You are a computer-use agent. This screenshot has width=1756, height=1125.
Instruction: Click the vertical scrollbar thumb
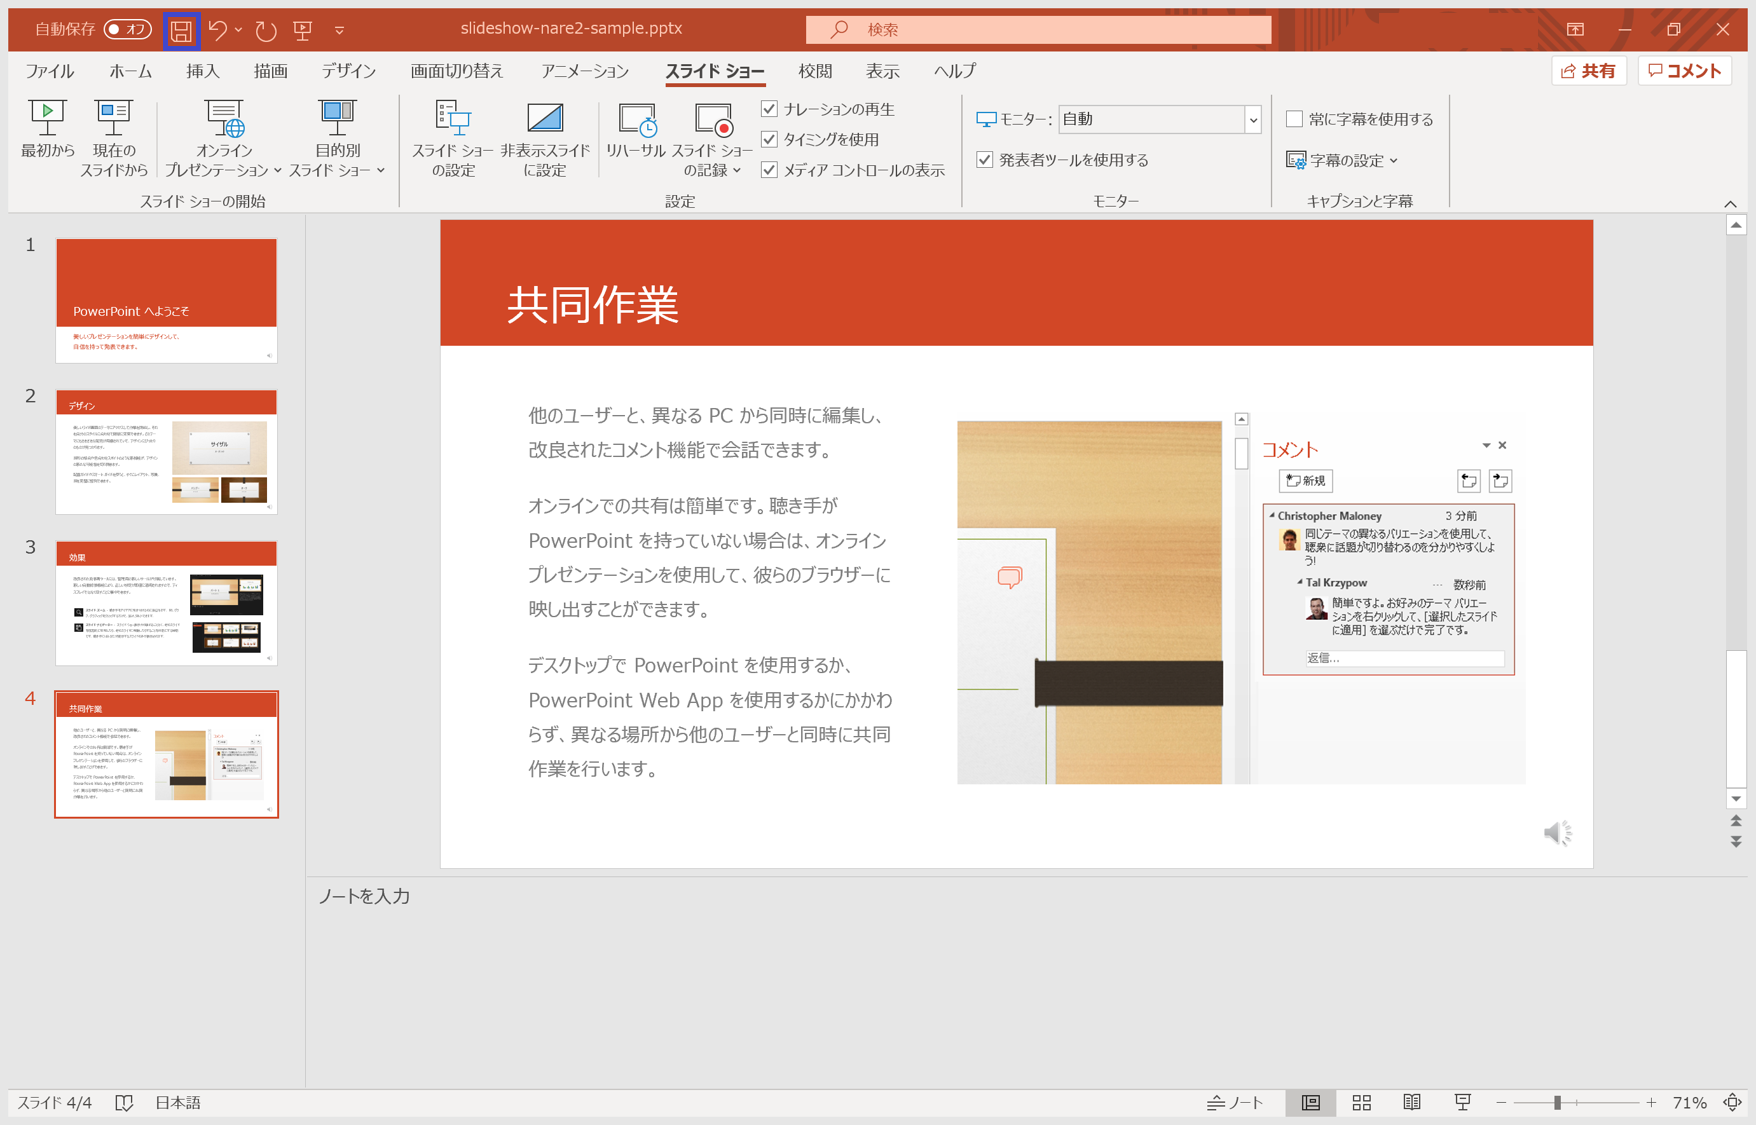[x=1736, y=717]
